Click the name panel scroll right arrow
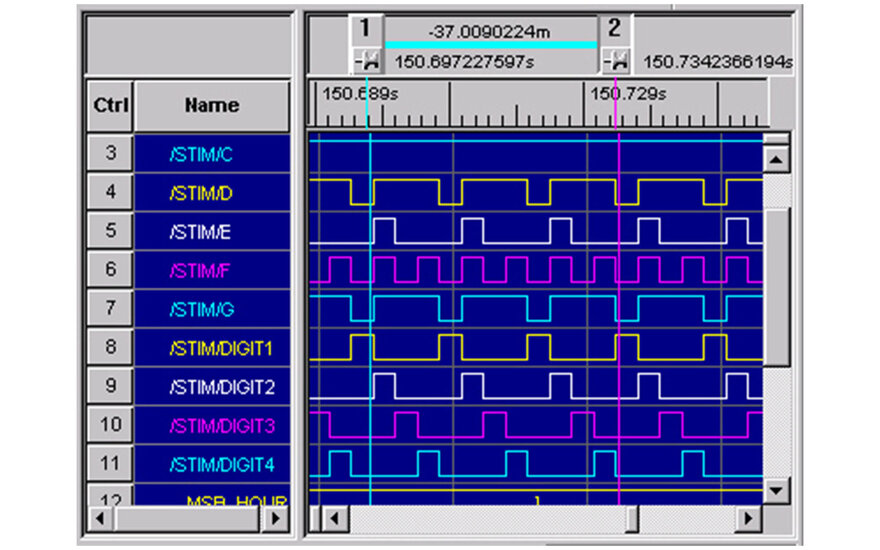 (275, 519)
